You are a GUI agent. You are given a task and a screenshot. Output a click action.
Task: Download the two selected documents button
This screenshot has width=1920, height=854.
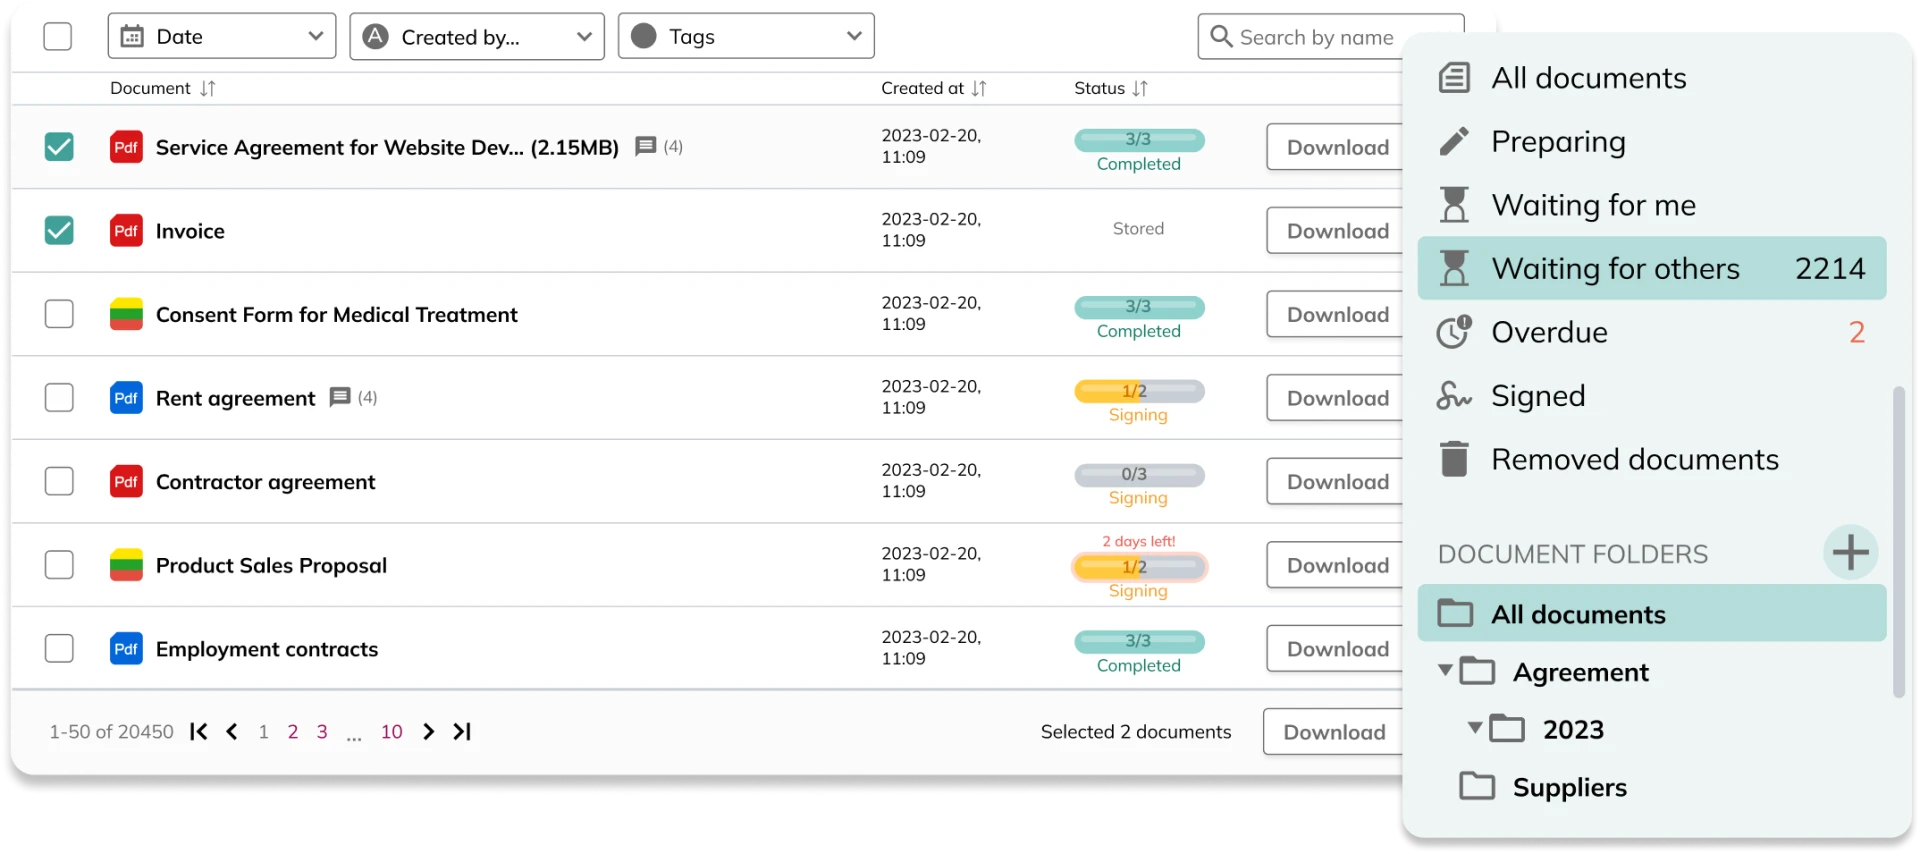[1334, 732]
